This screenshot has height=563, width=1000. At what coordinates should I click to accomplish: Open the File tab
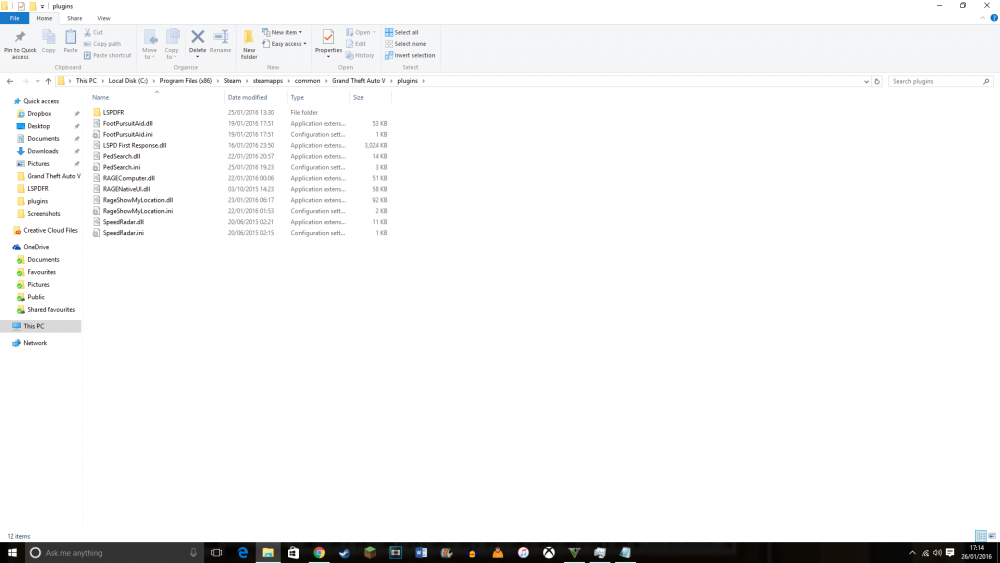tap(14, 18)
